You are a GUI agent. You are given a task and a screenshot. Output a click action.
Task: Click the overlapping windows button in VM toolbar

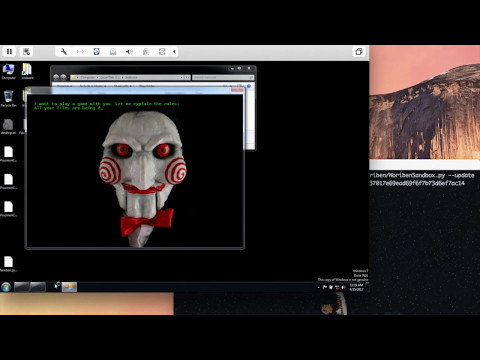[x=359, y=52]
